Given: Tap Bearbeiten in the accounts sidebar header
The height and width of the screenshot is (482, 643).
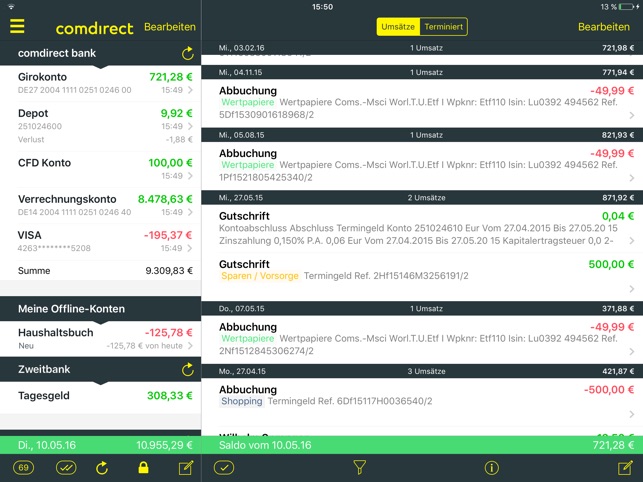Looking at the screenshot, I should [x=170, y=27].
